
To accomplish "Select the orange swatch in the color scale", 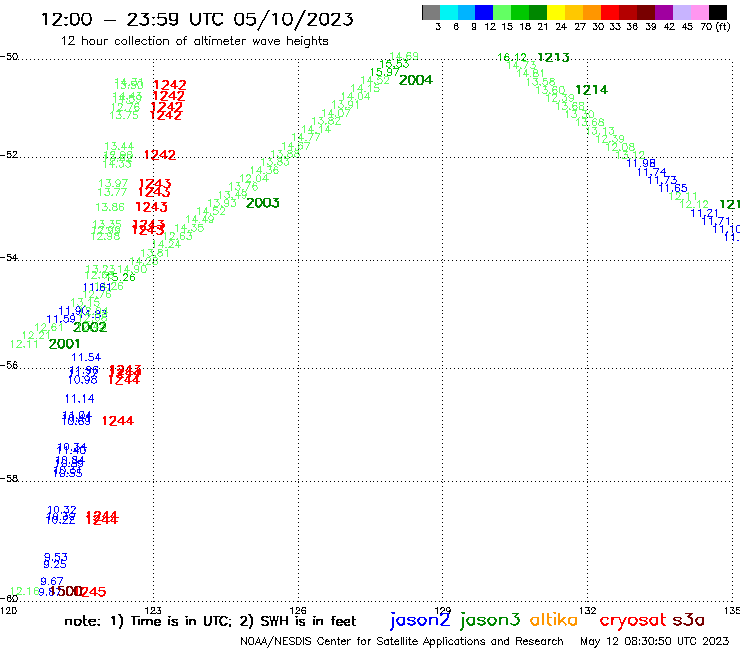I will coord(592,13).
